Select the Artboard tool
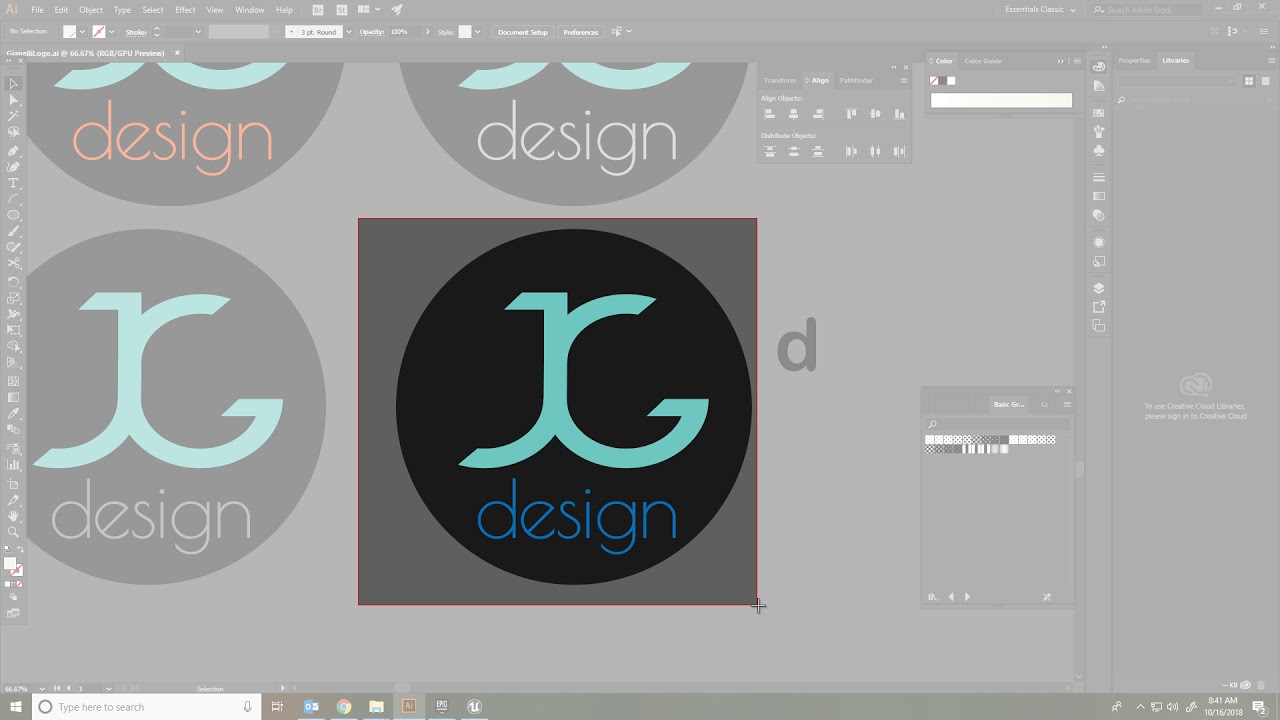 (14, 484)
